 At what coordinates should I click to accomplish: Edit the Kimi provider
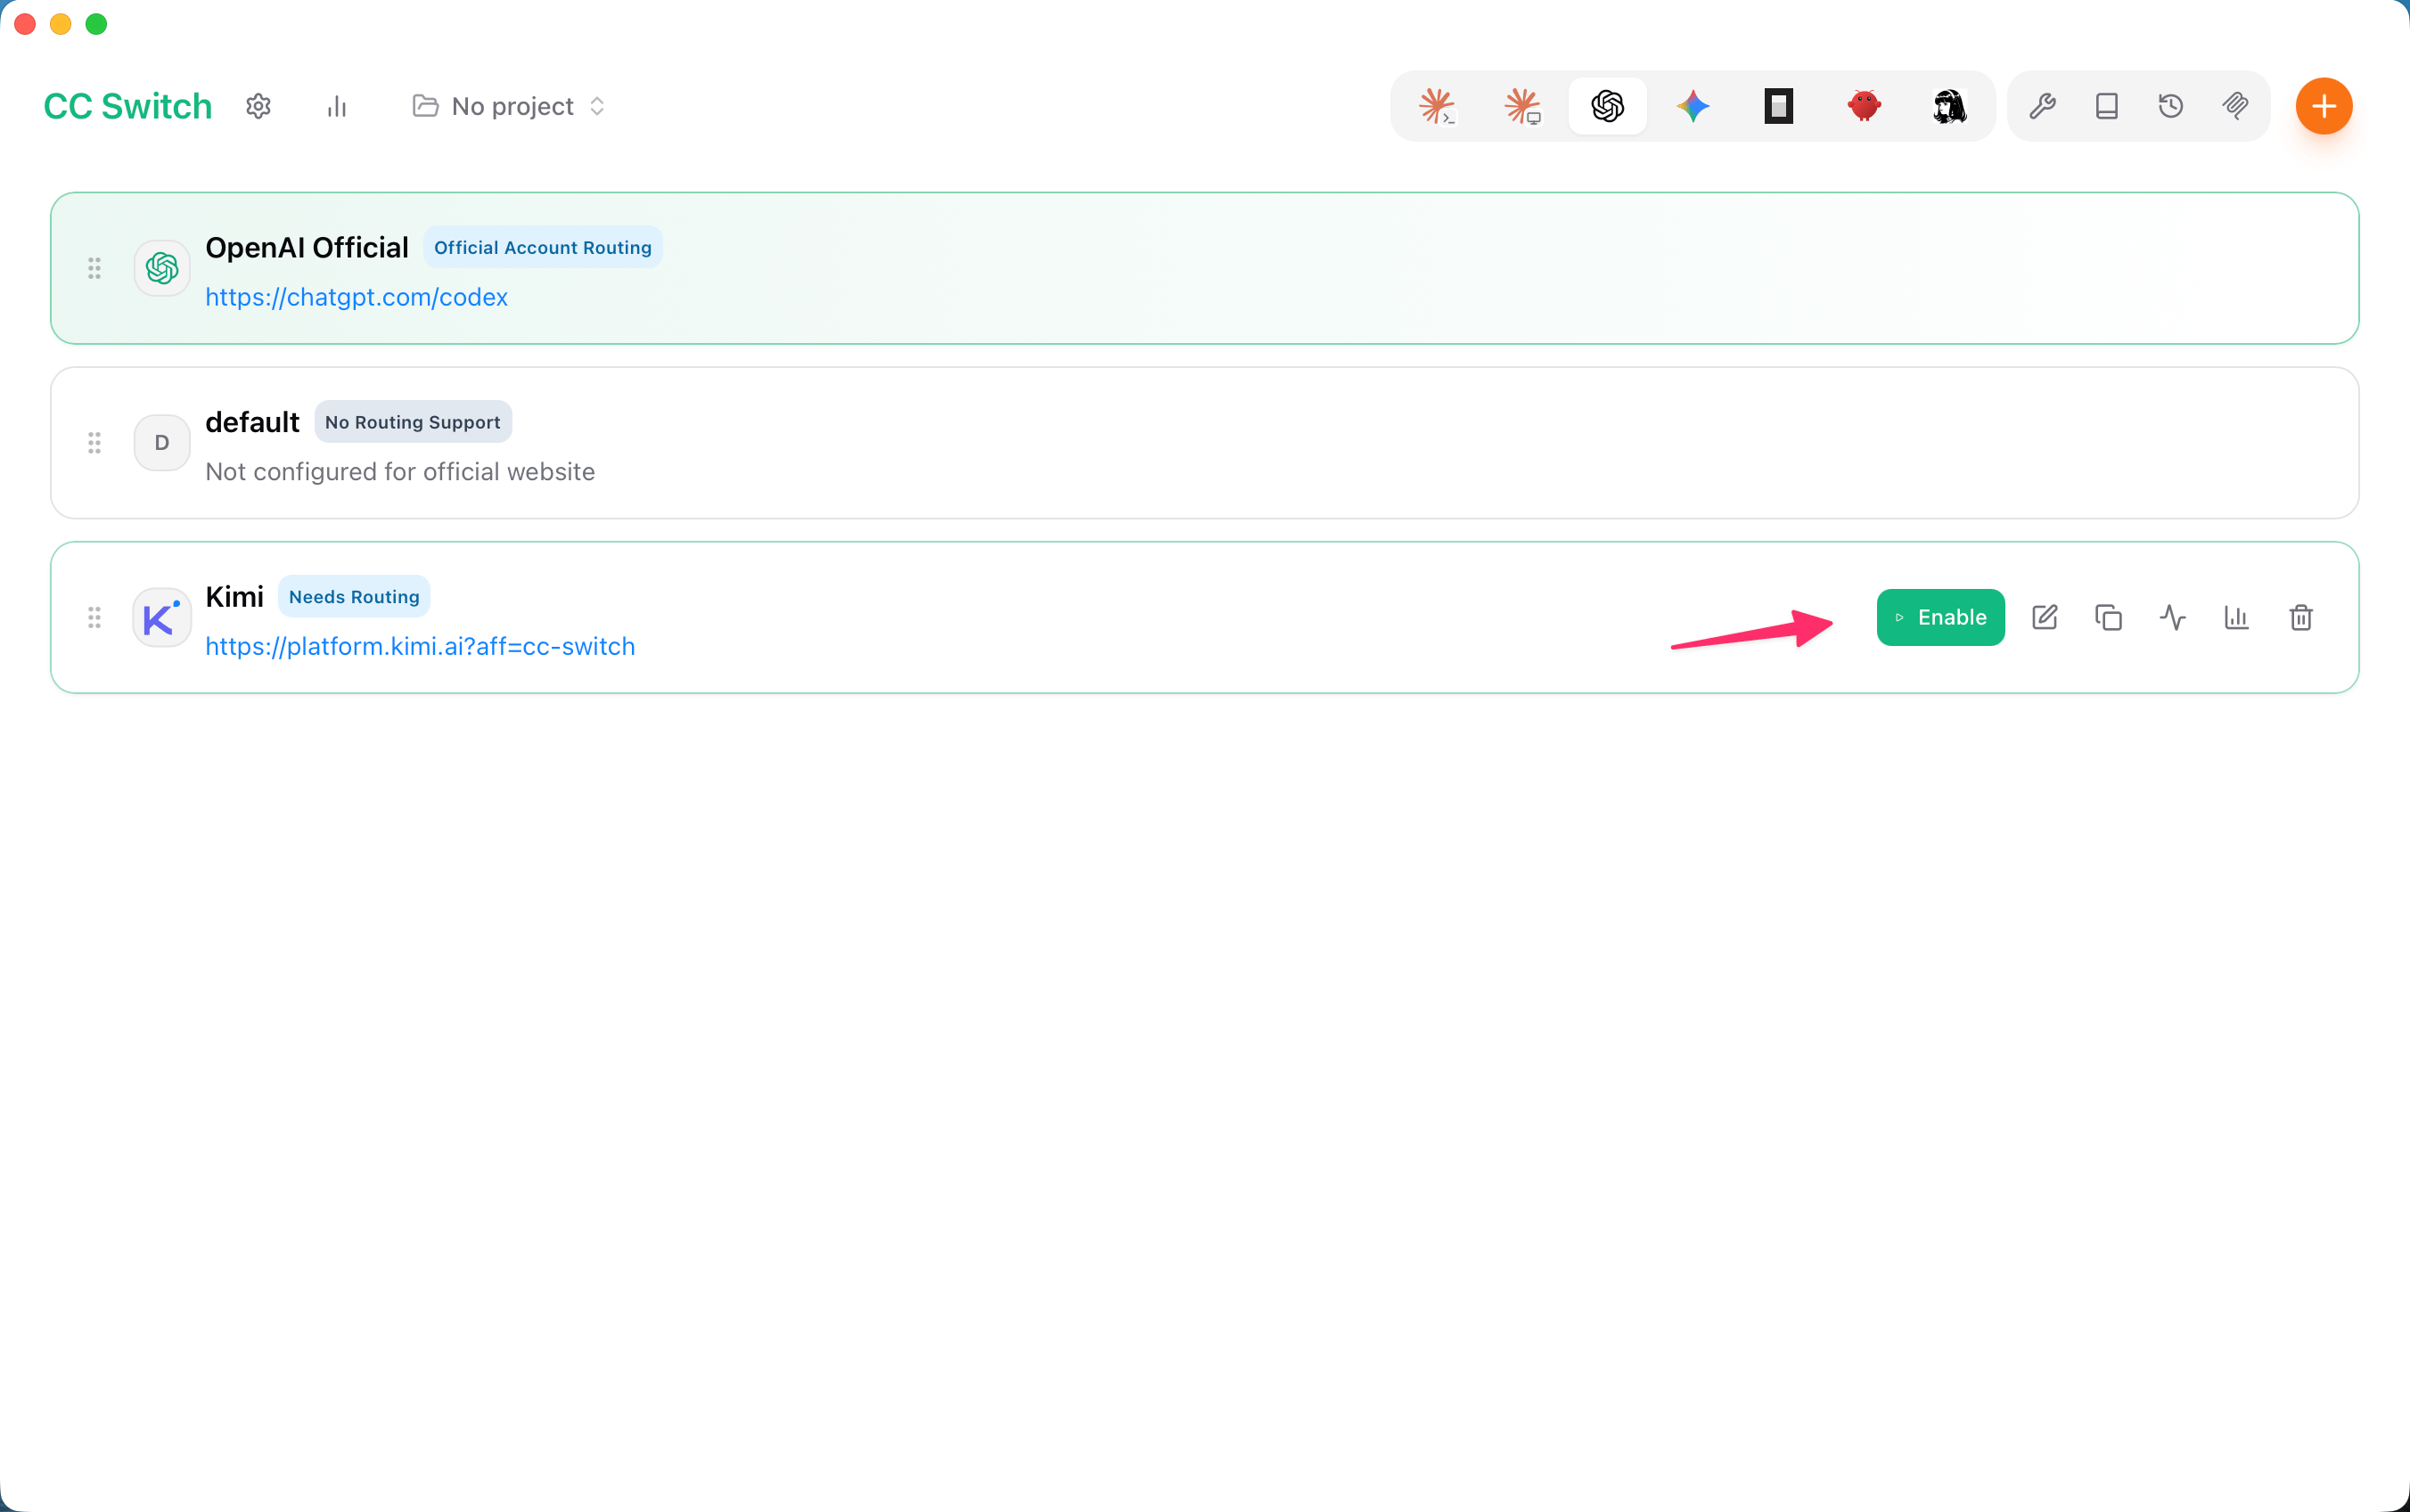2045,618
